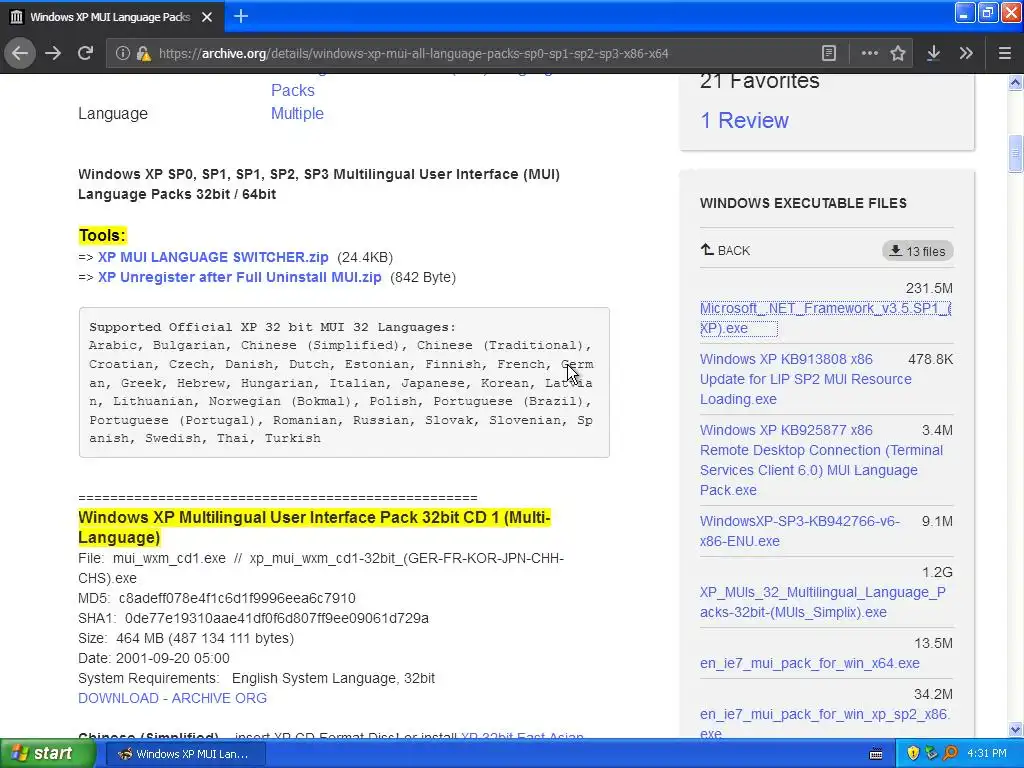Screen dimensions: 1024x768
Task: Click the security shield tray icon
Action: pyautogui.click(x=913, y=754)
